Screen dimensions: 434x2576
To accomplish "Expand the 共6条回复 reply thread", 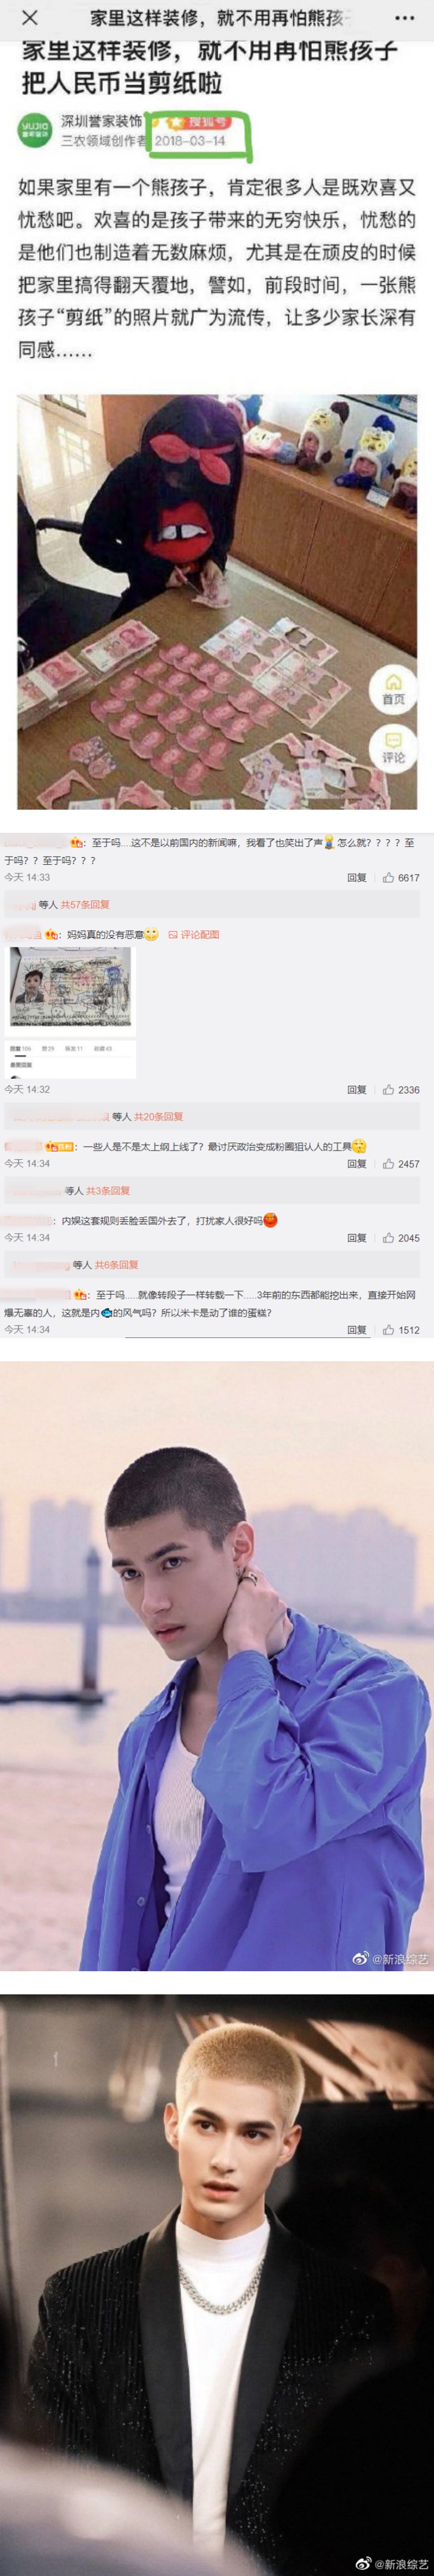I will 117,1264.
